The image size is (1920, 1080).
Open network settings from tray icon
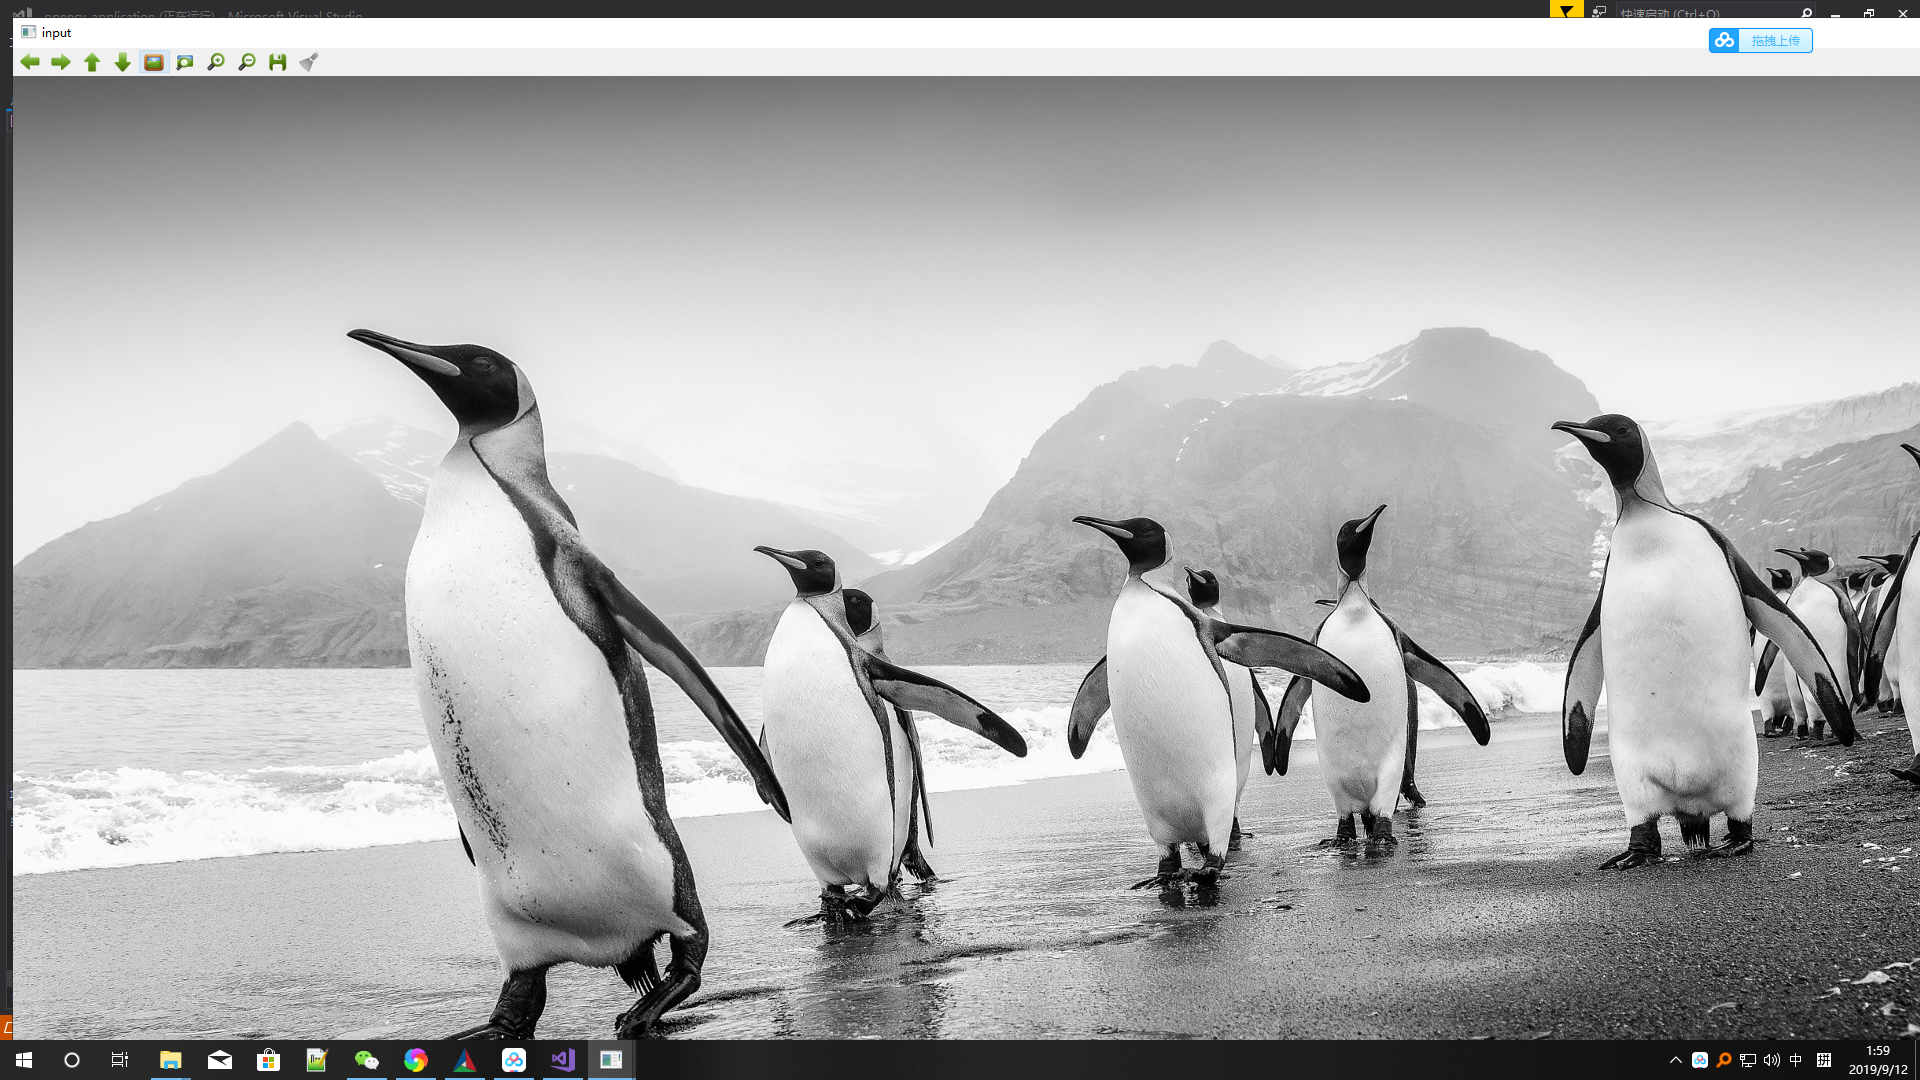coord(1748,1060)
